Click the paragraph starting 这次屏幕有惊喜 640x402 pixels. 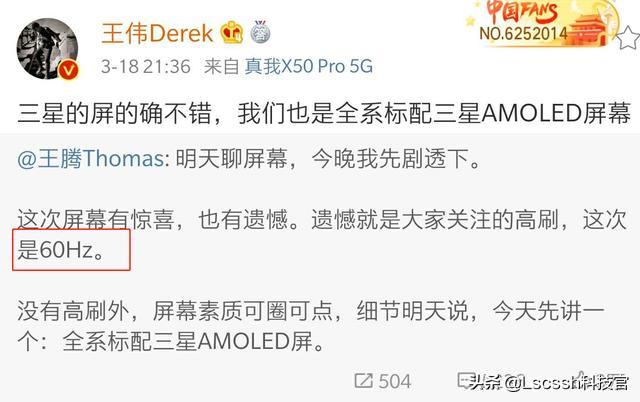(x=321, y=235)
